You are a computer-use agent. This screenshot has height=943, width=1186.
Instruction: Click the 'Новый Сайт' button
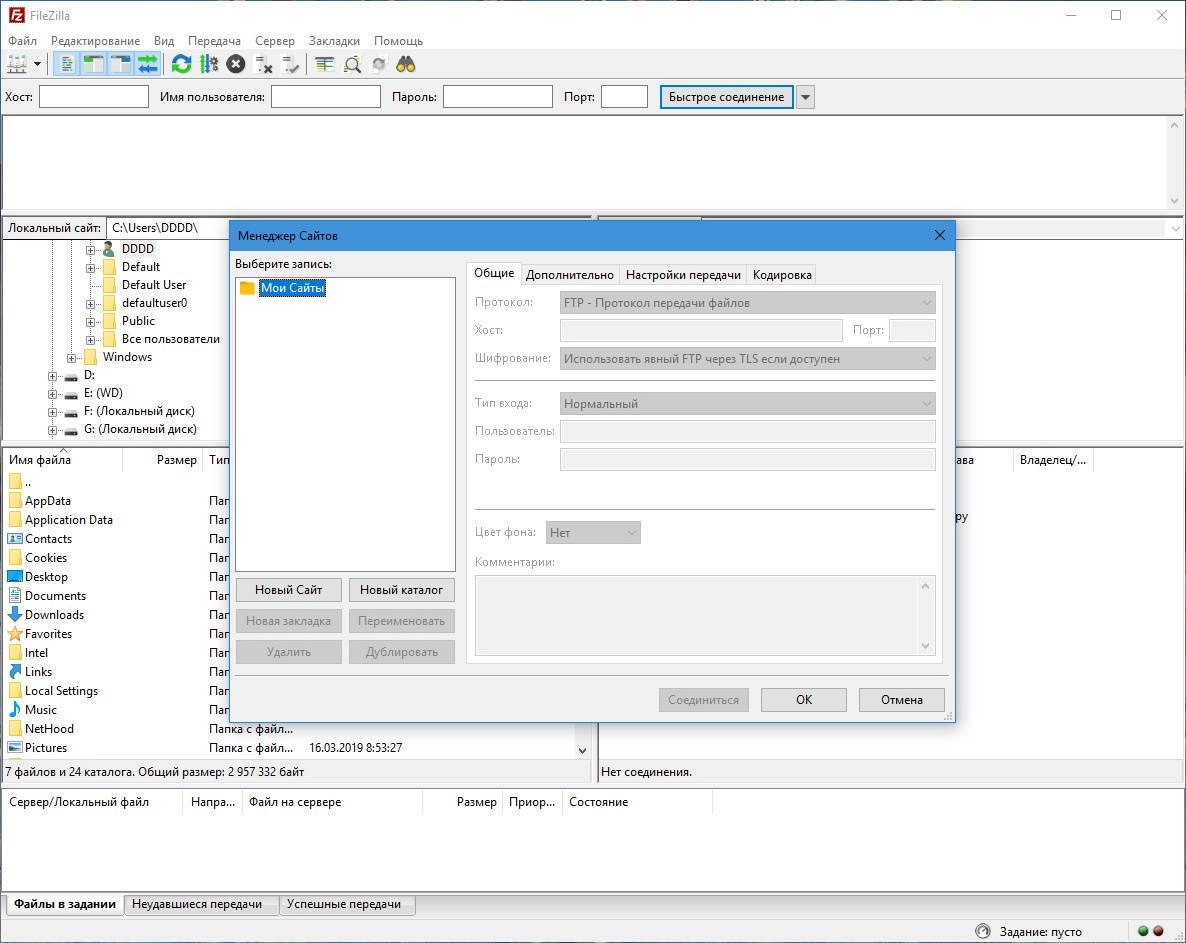[x=288, y=590]
